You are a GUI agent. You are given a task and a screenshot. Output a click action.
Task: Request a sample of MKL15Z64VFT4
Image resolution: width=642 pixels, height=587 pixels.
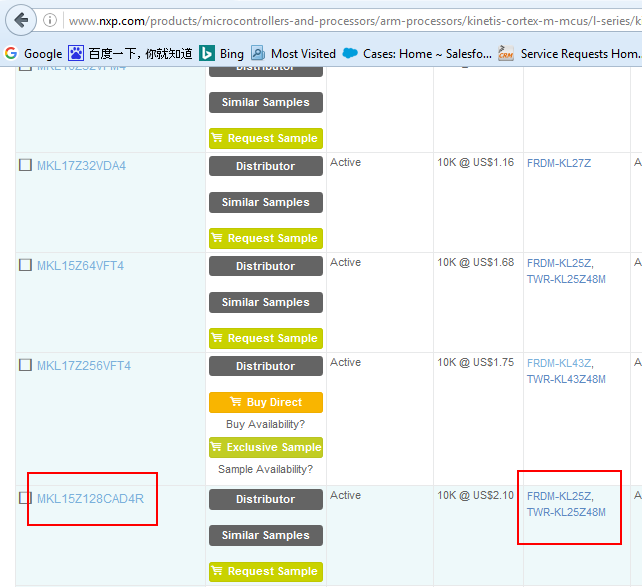(x=266, y=338)
